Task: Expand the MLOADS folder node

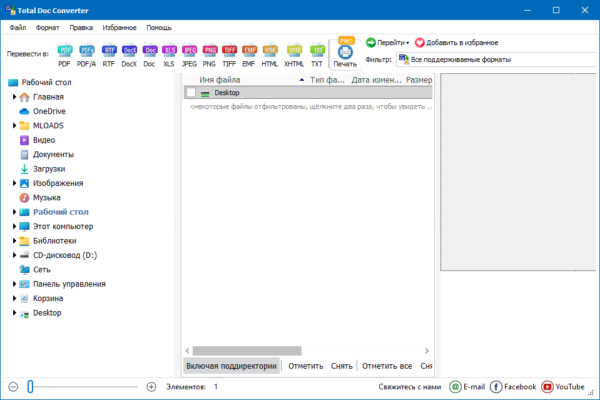Action: click(14, 126)
